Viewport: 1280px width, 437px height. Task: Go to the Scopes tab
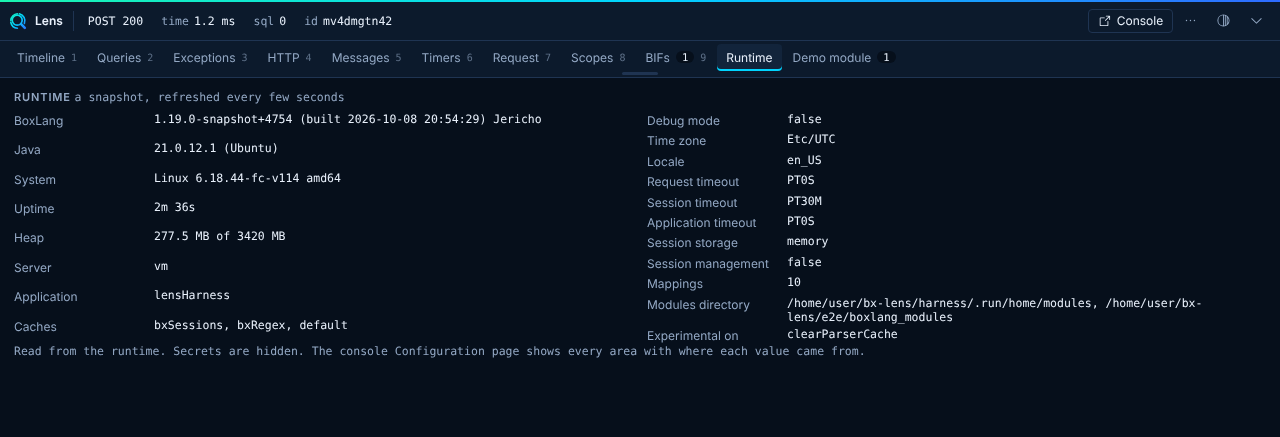tap(598, 58)
